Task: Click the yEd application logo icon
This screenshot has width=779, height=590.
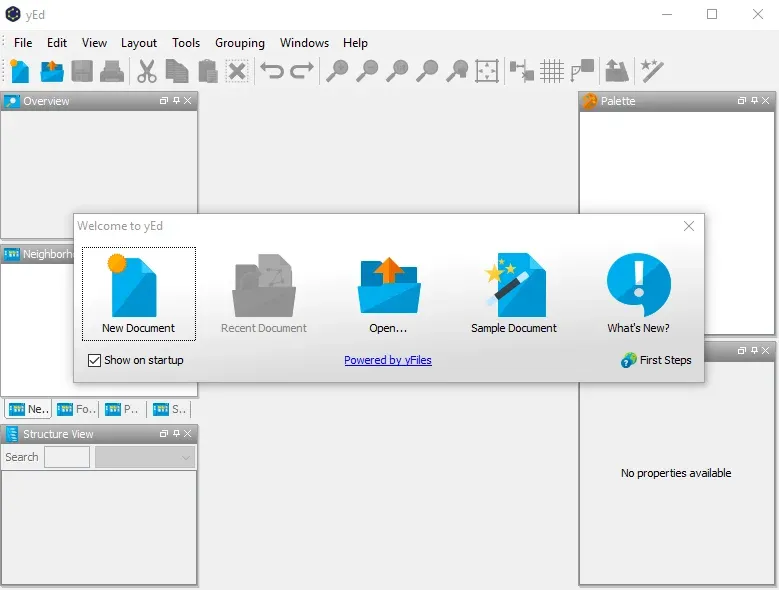Action: [12, 14]
